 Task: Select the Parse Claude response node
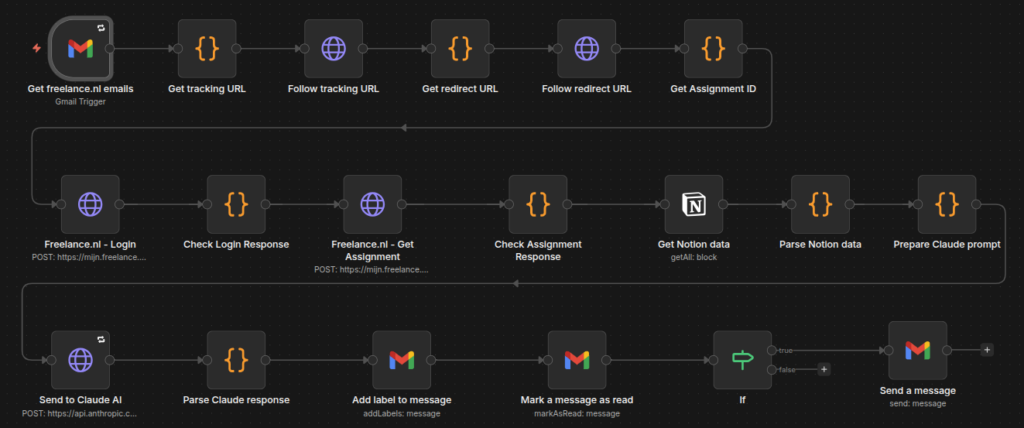coord(236,360)
